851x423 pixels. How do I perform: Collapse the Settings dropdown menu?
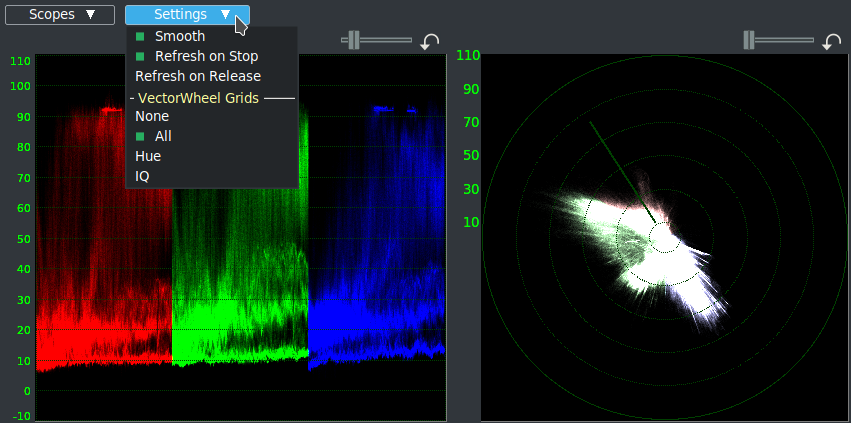point(186,15)
